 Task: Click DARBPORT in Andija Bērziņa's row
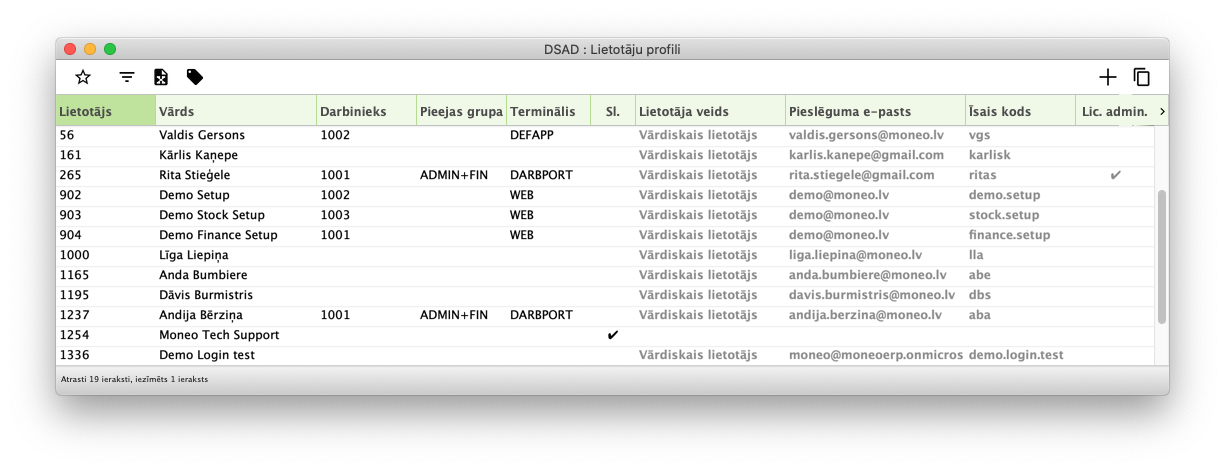(541, 315)
